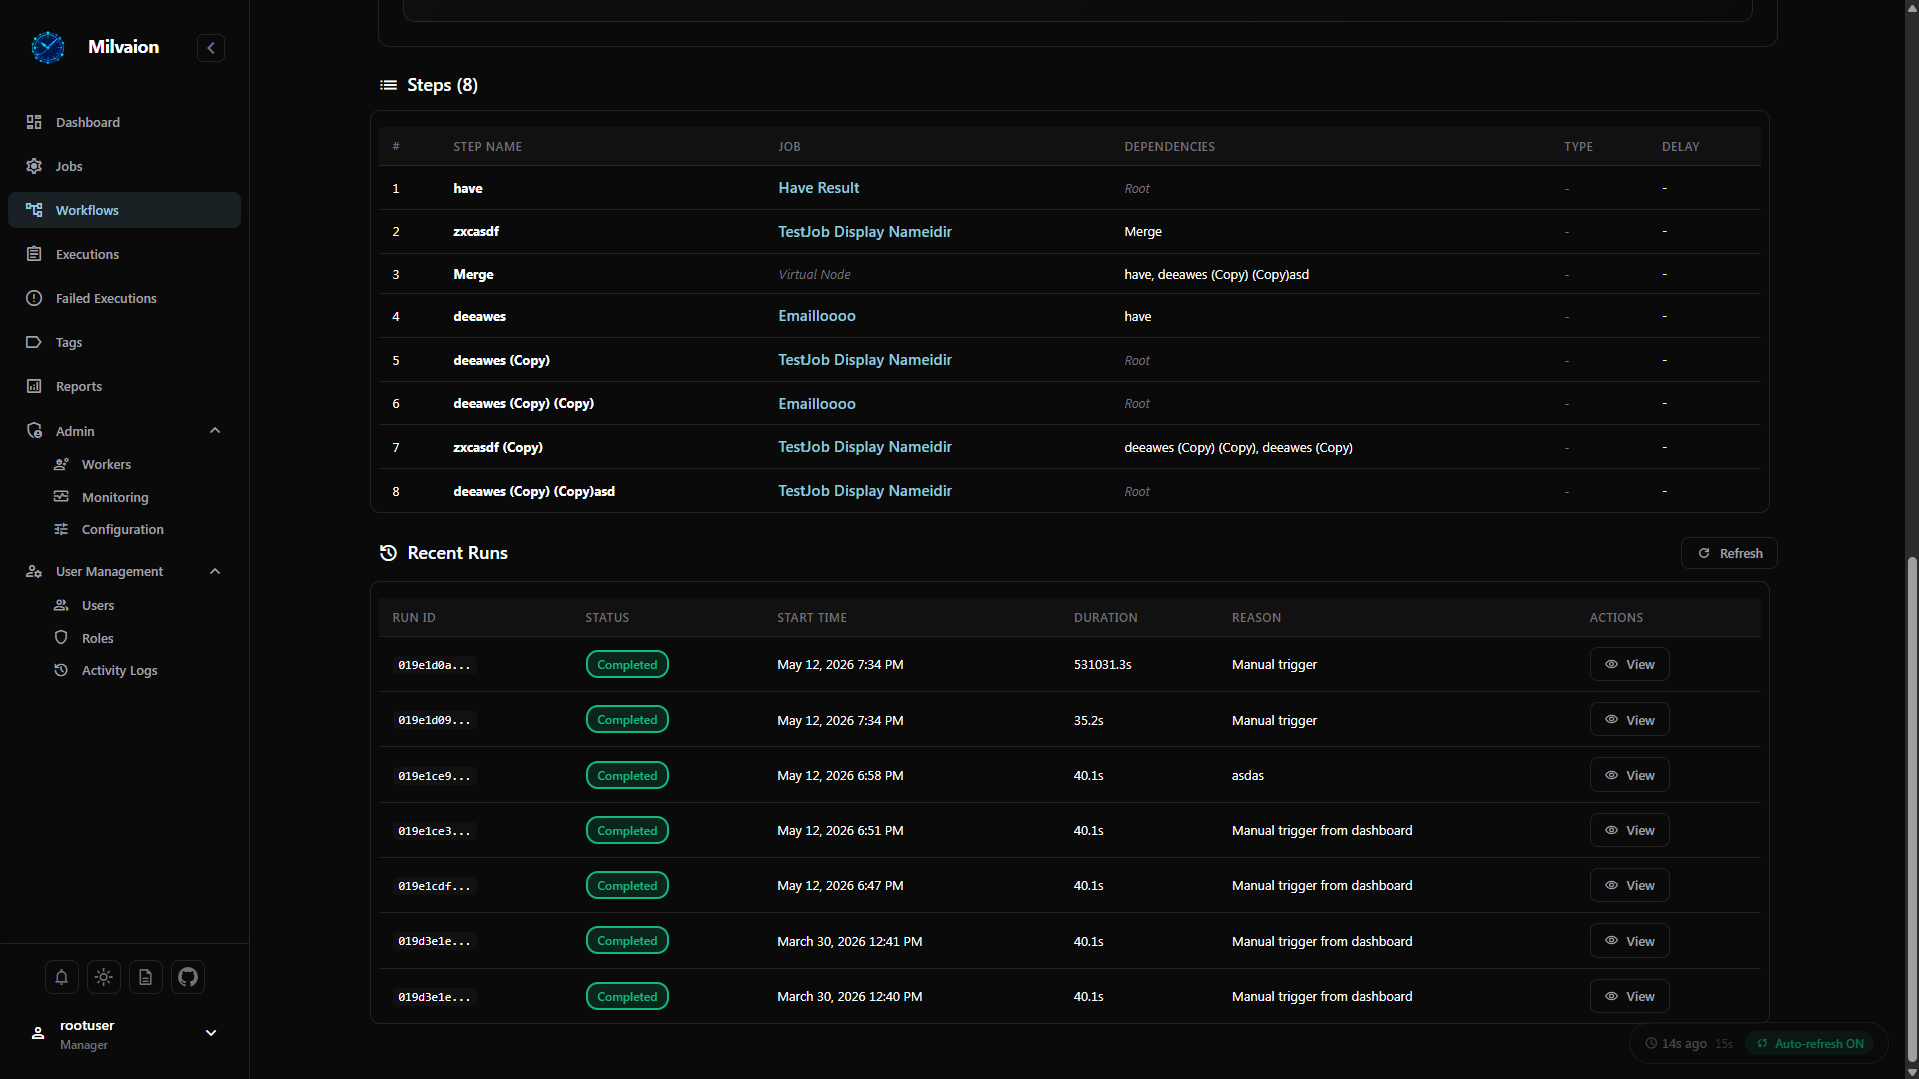Image resolution: width=1919 pixels, height=1079 pixels.
Task: Click the rootuser avatar icon
Action: click(38, 1034)
